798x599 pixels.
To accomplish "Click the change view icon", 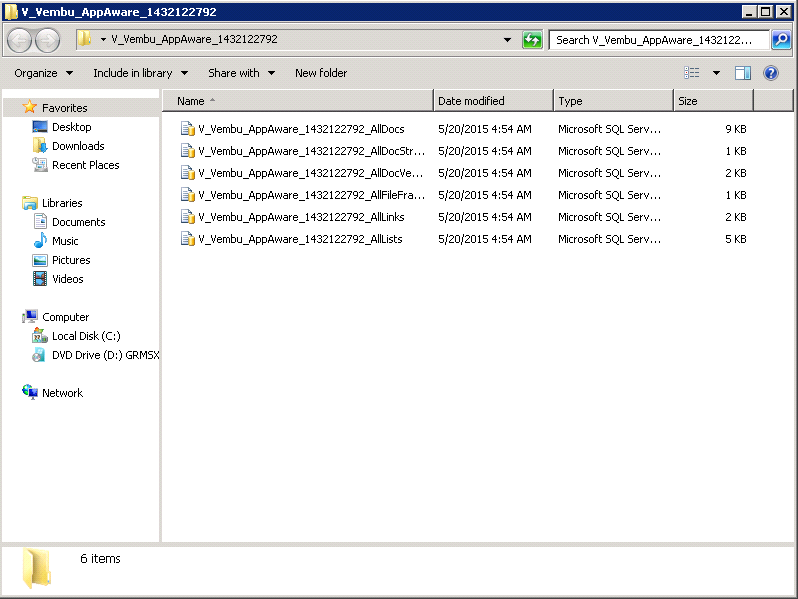I will [691, 73].
